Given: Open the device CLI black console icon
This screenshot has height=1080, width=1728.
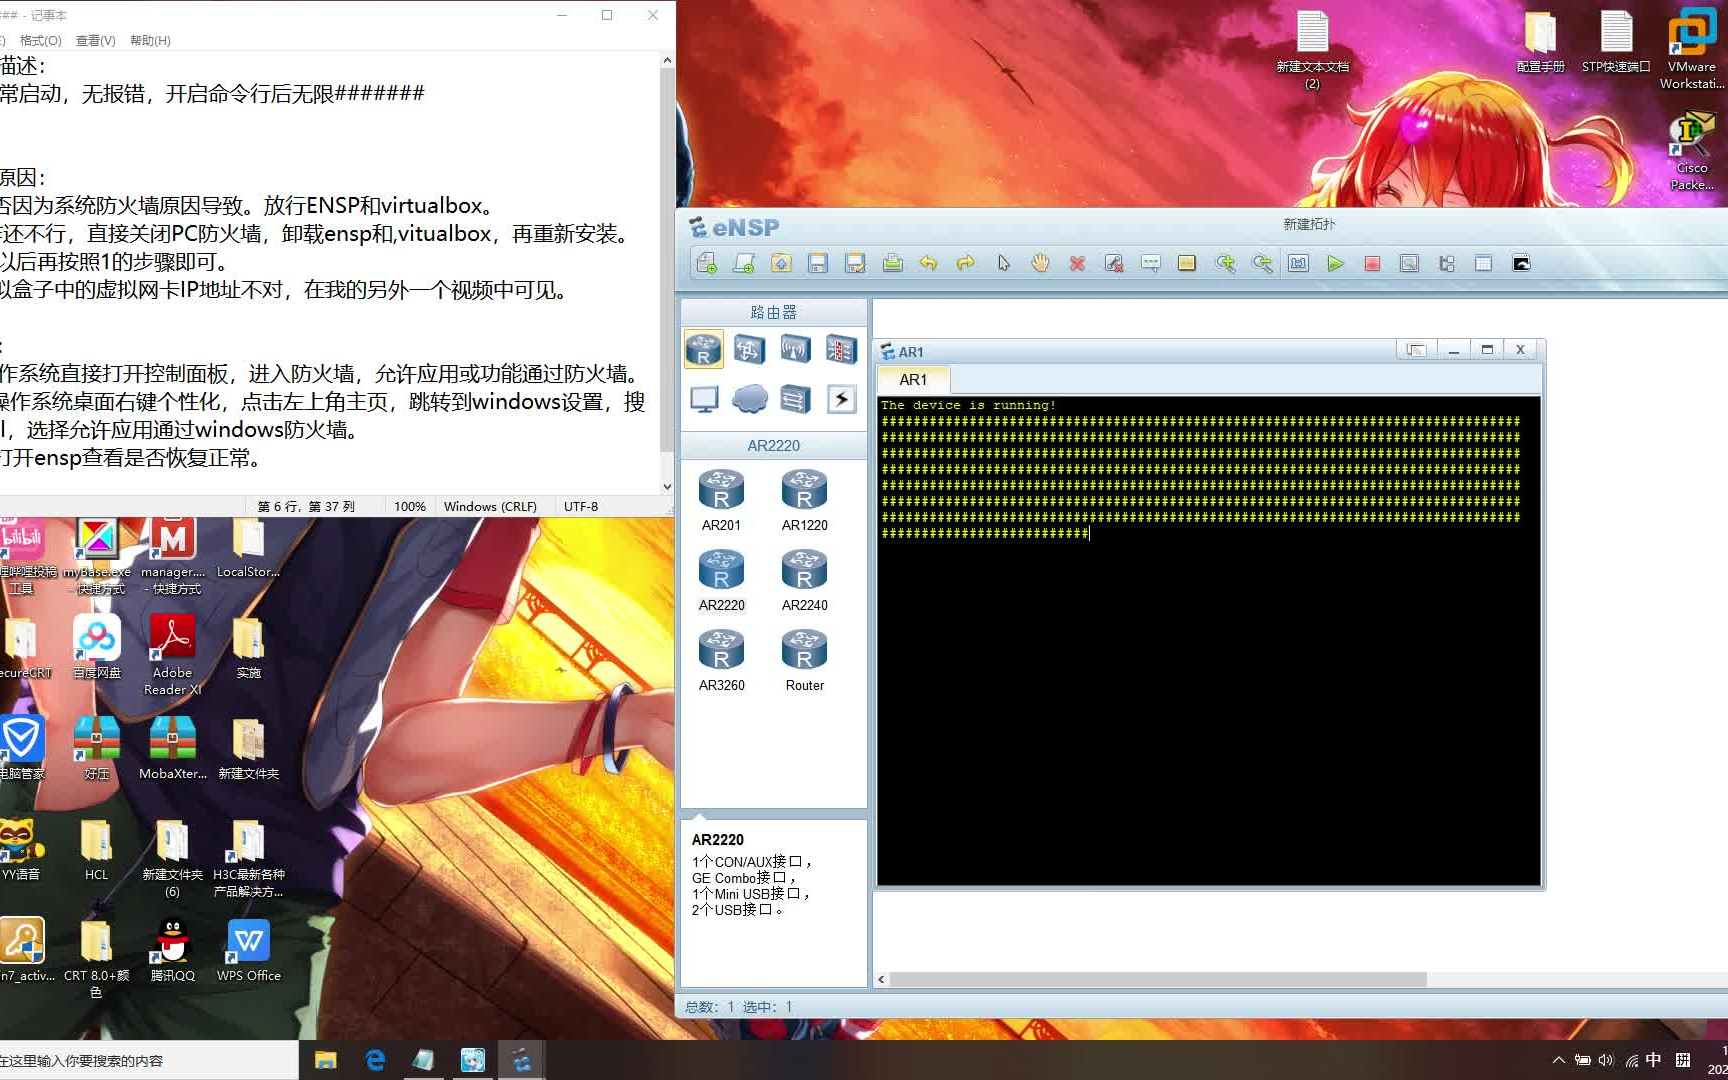Looking at the screenshot, I should point(1521,264).
